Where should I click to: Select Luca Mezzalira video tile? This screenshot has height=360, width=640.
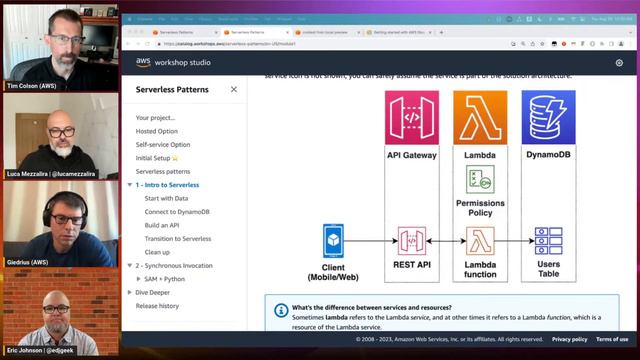tap(61, 136)
